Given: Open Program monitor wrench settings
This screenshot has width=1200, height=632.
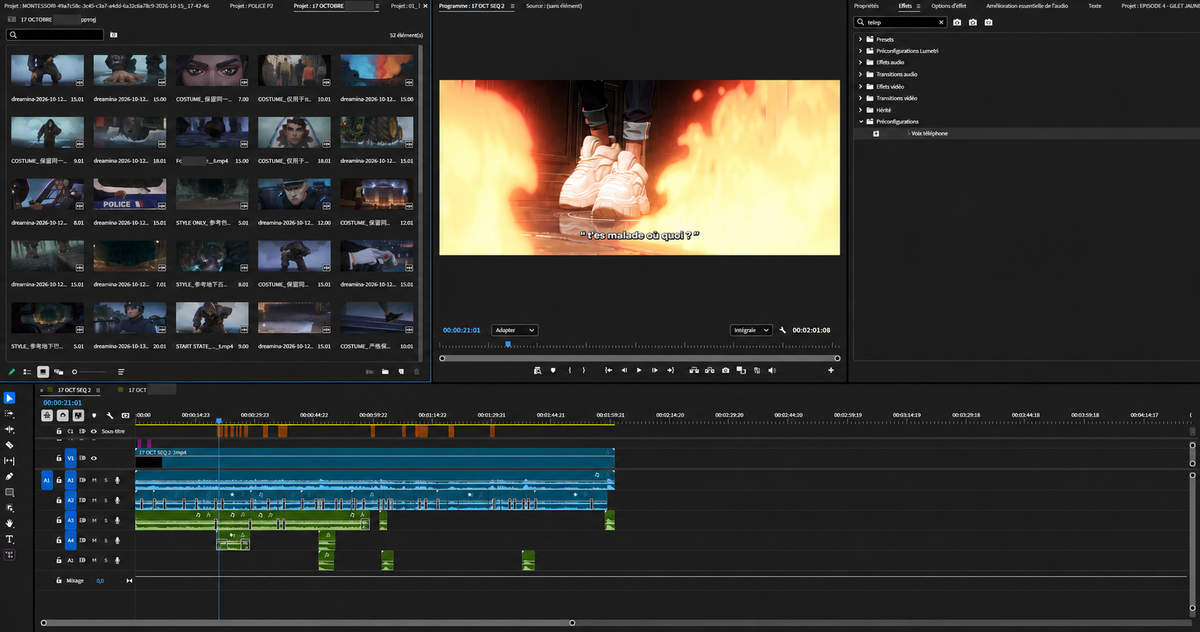Looking at the screenshot, I should pyautogui.click(x=783, y=330).
